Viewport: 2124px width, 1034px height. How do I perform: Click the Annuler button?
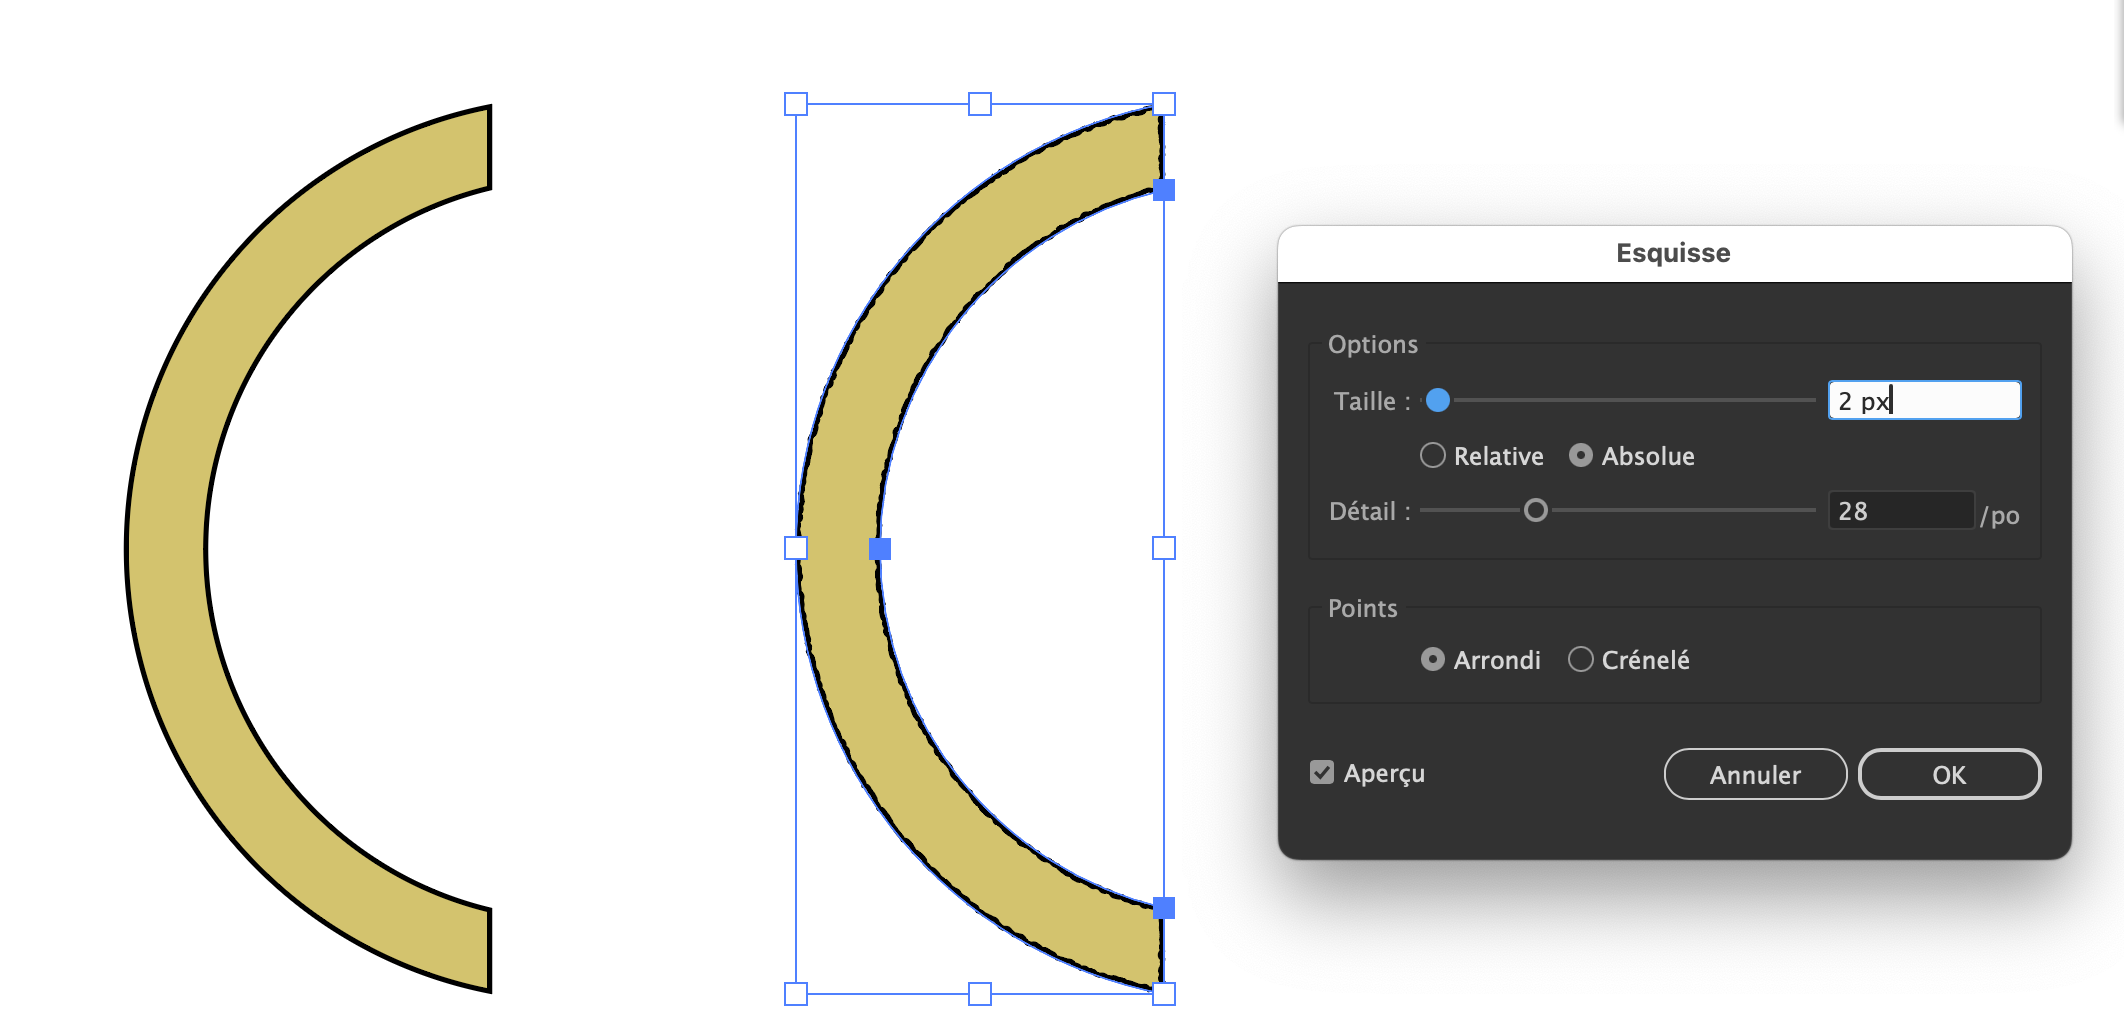click(x=1754, y=774)
